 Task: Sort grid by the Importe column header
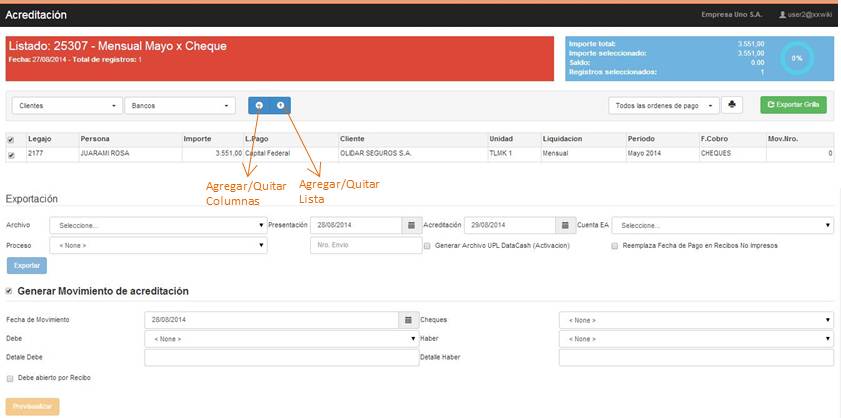point(197,139)
